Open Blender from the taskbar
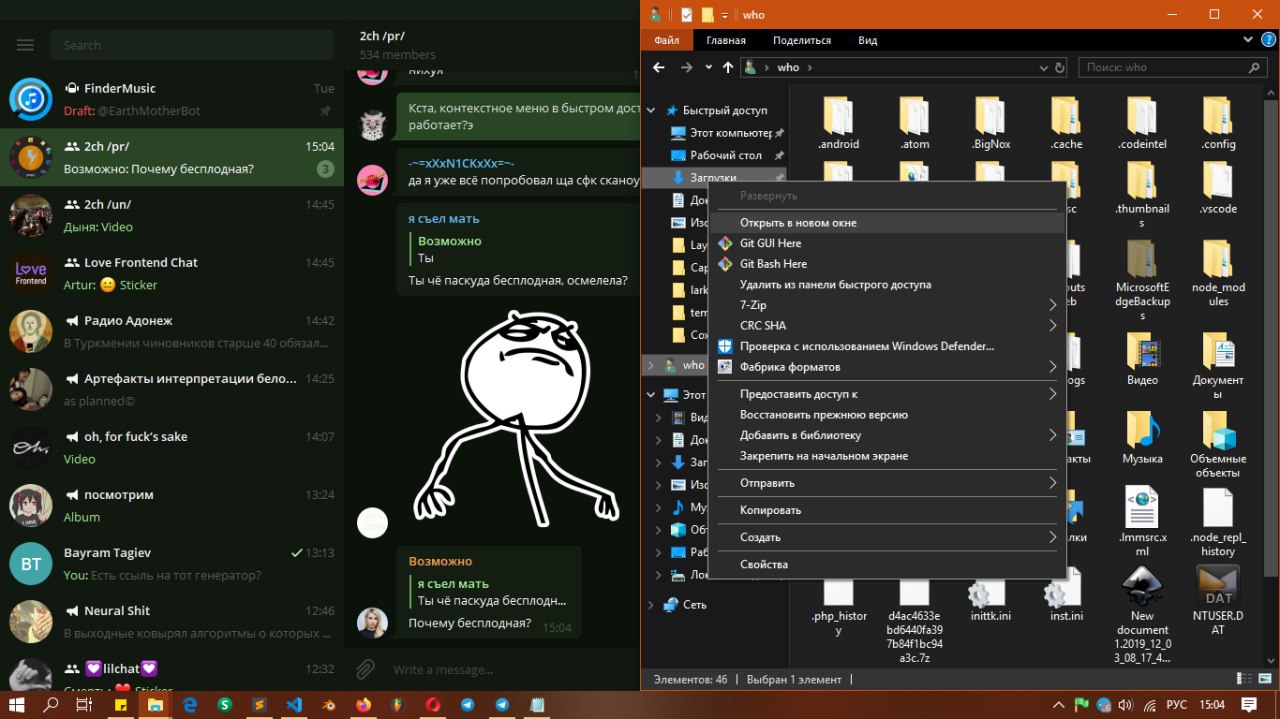Screen dimensions: 1280x719 (x=329, y=704)
